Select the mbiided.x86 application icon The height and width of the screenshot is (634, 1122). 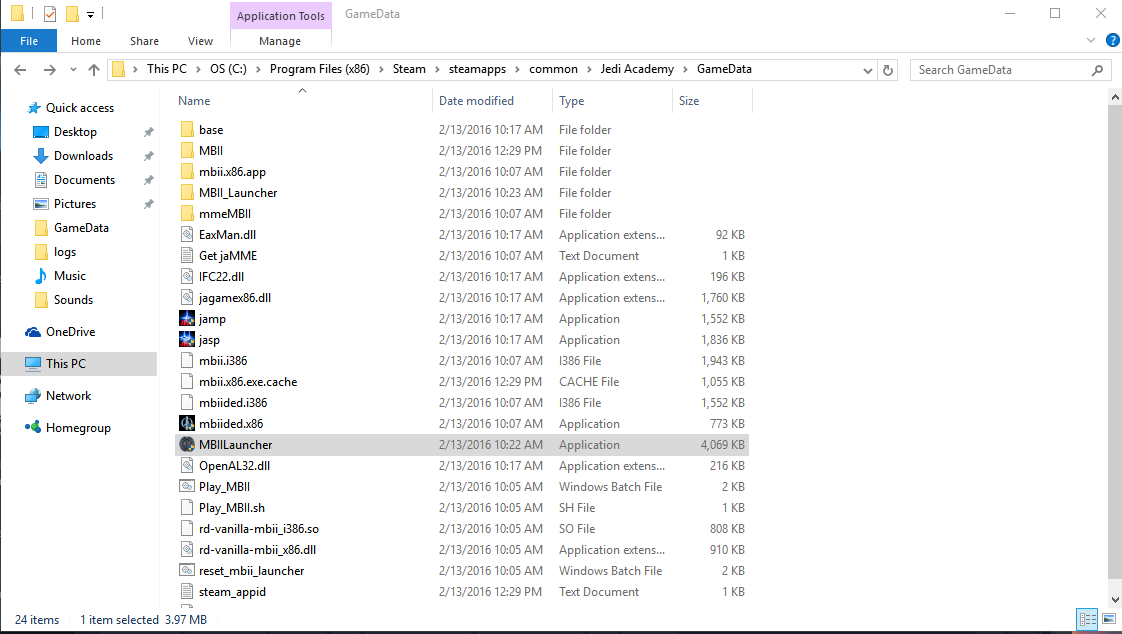[187, 424]
